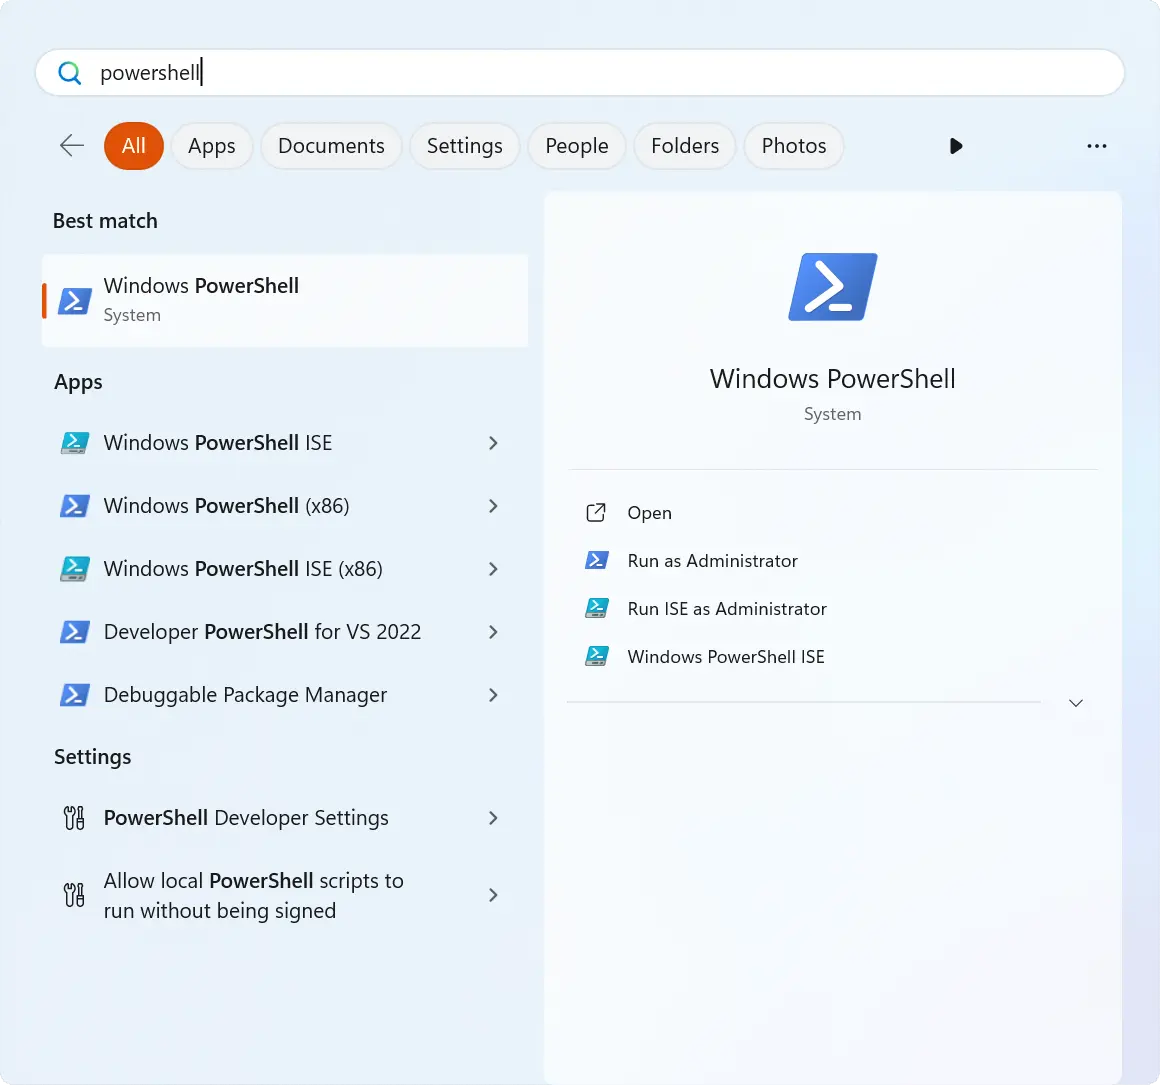Image resolution: width=1160 pixels, height=1085 pixels.
Task: Open Windows PowerShell (x86) result
Action: click(286, 506)
